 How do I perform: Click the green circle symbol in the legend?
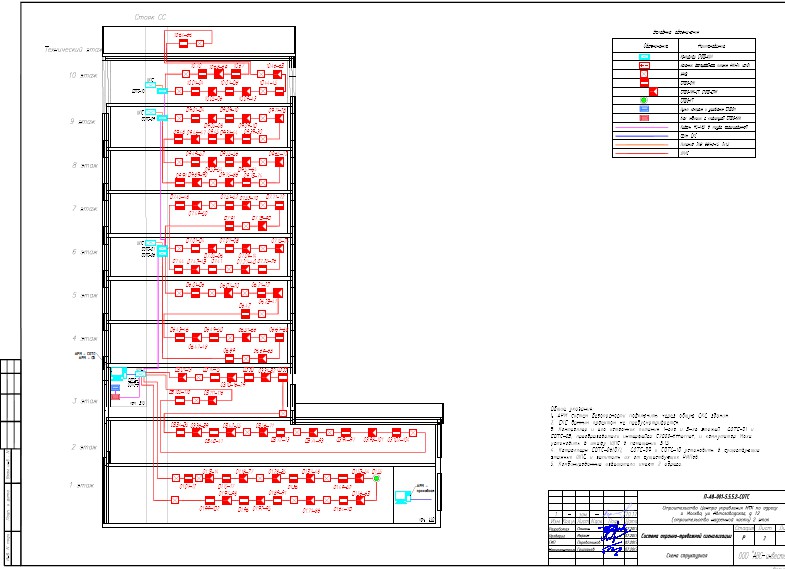pyautogui.click(x=644, y=100)
